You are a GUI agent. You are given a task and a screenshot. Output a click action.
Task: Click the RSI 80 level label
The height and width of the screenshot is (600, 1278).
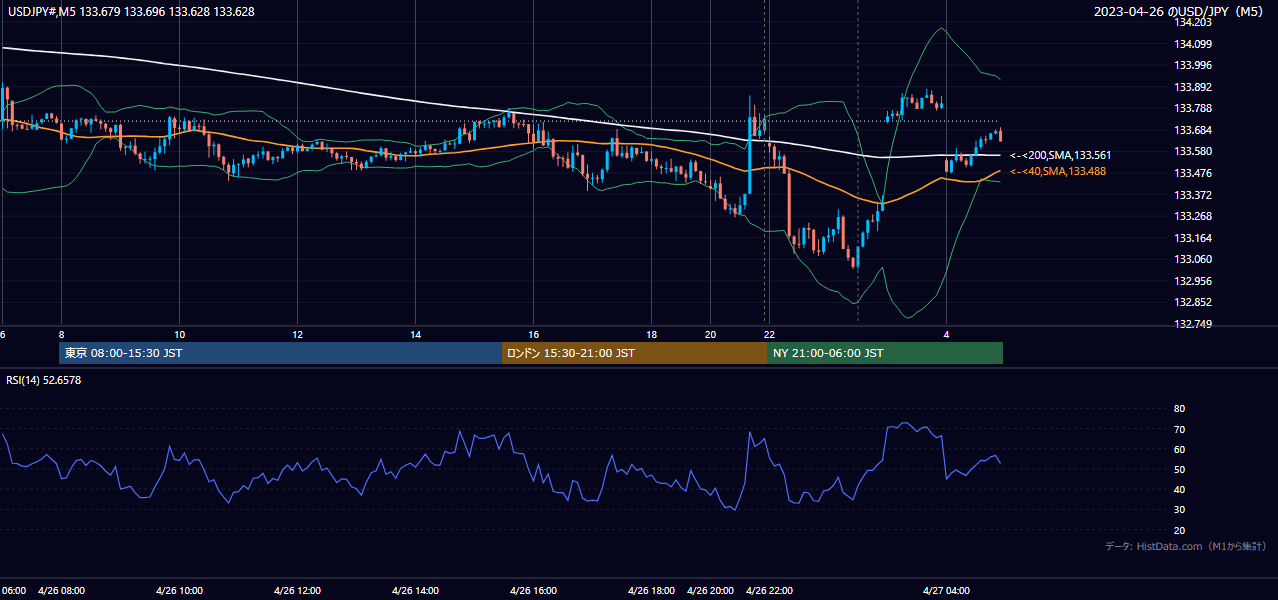[1179, 409]
